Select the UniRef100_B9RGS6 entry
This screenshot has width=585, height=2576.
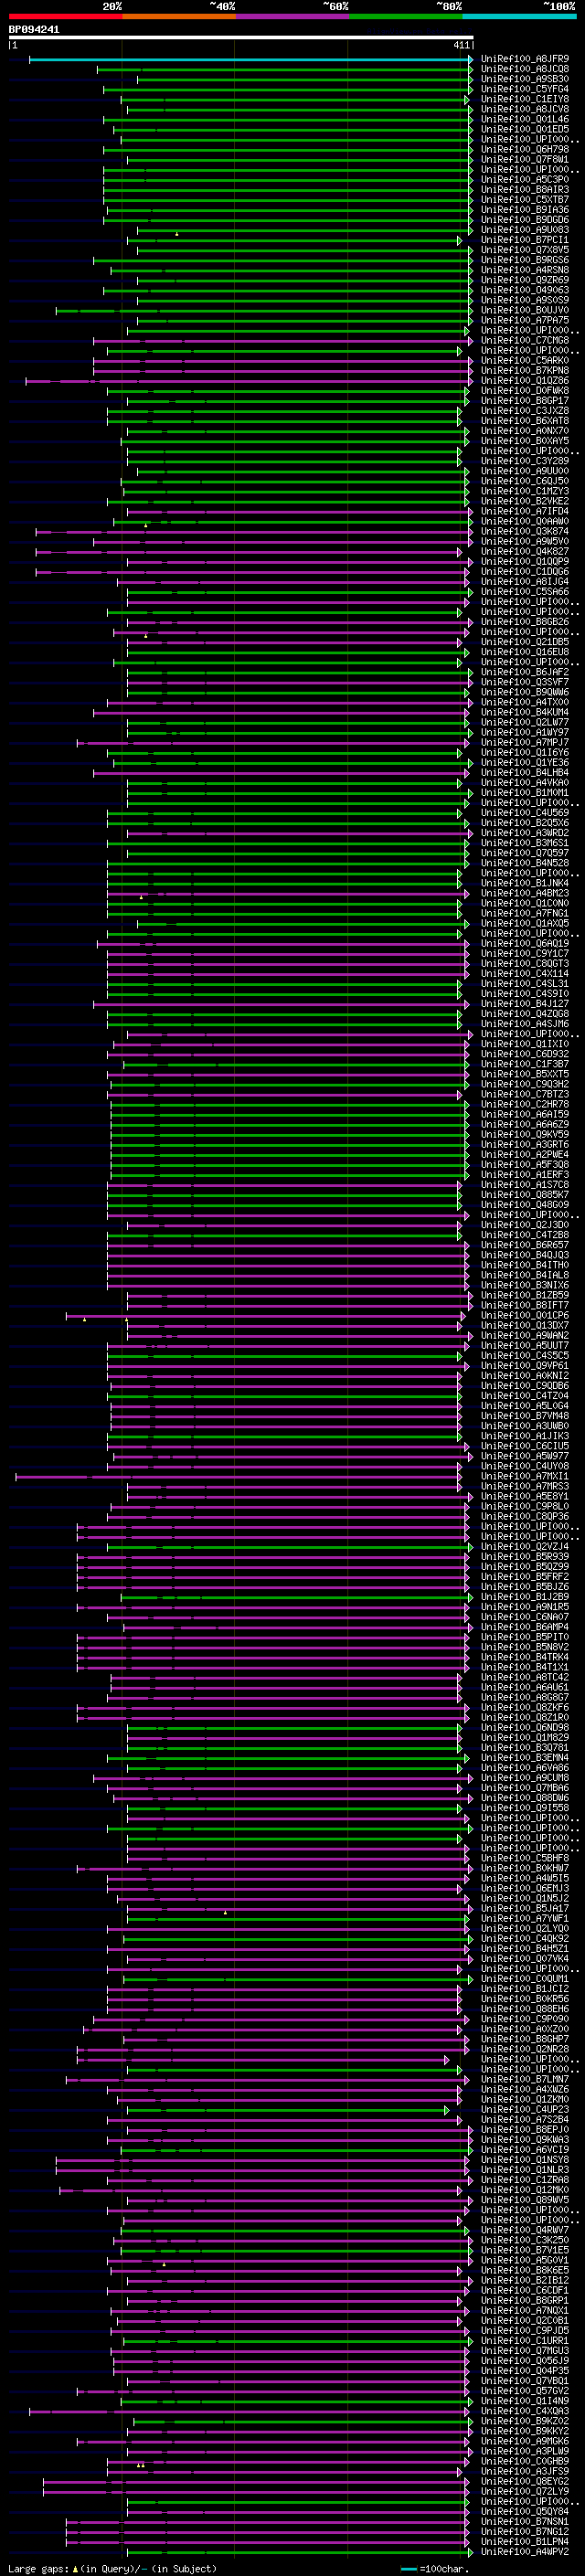click(x=525, y=260)
